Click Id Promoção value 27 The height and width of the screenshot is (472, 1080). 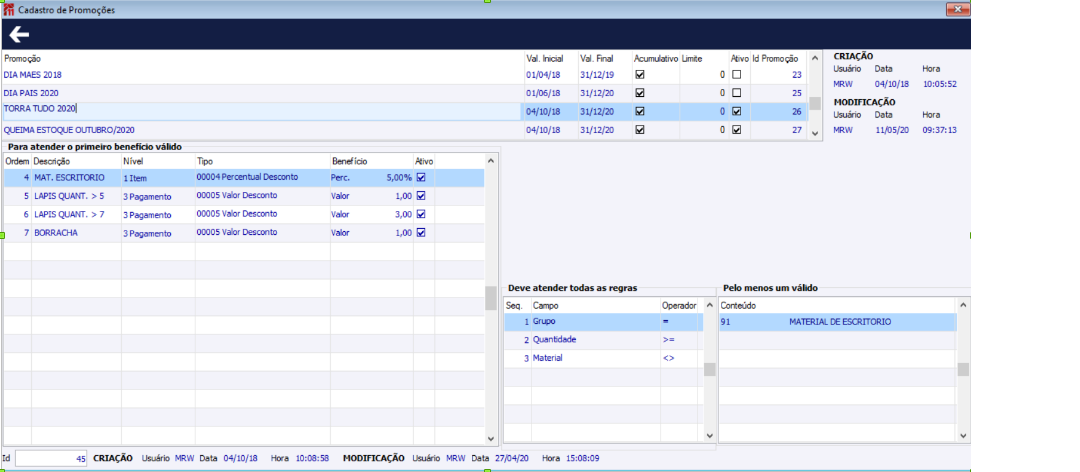coord(797,130)
